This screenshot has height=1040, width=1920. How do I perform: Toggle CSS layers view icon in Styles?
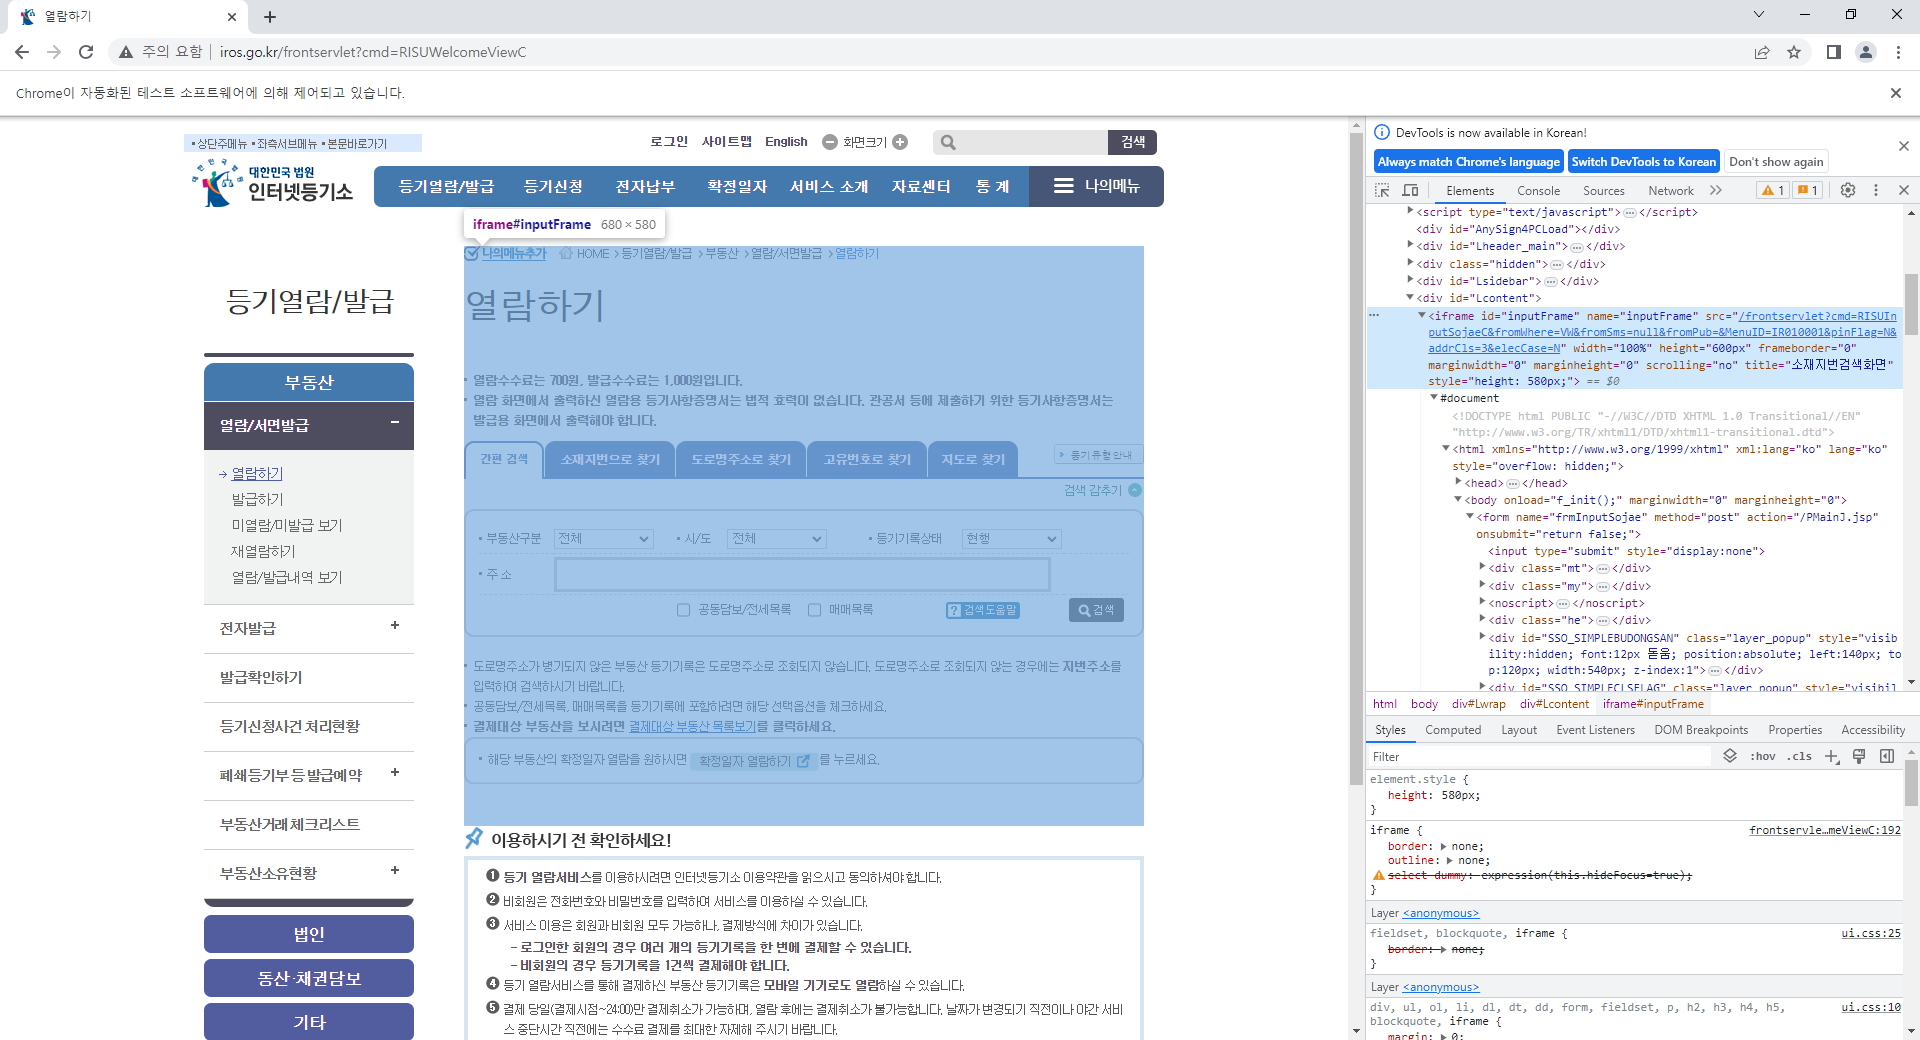1730,756
